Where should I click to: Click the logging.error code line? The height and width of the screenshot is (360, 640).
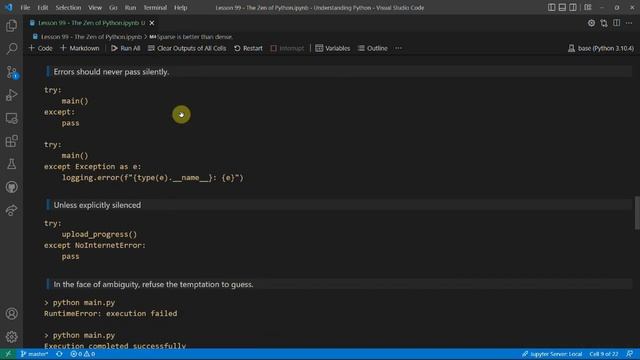click(152, 178)
